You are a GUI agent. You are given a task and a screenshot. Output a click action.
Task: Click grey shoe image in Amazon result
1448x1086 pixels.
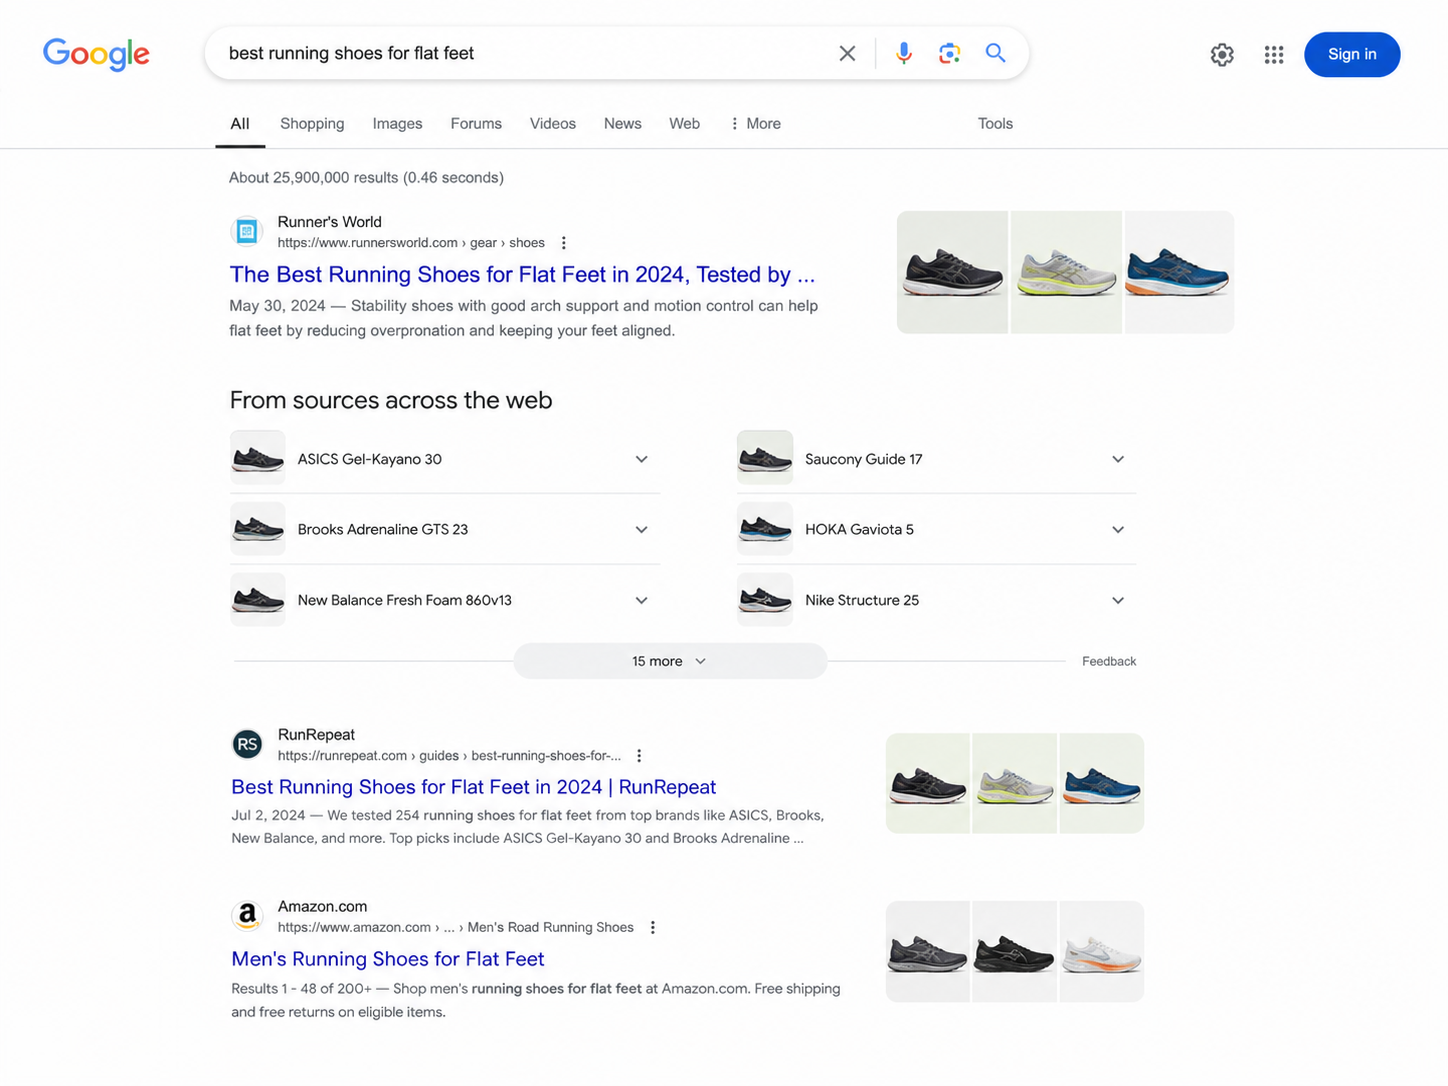click(928, 952)
